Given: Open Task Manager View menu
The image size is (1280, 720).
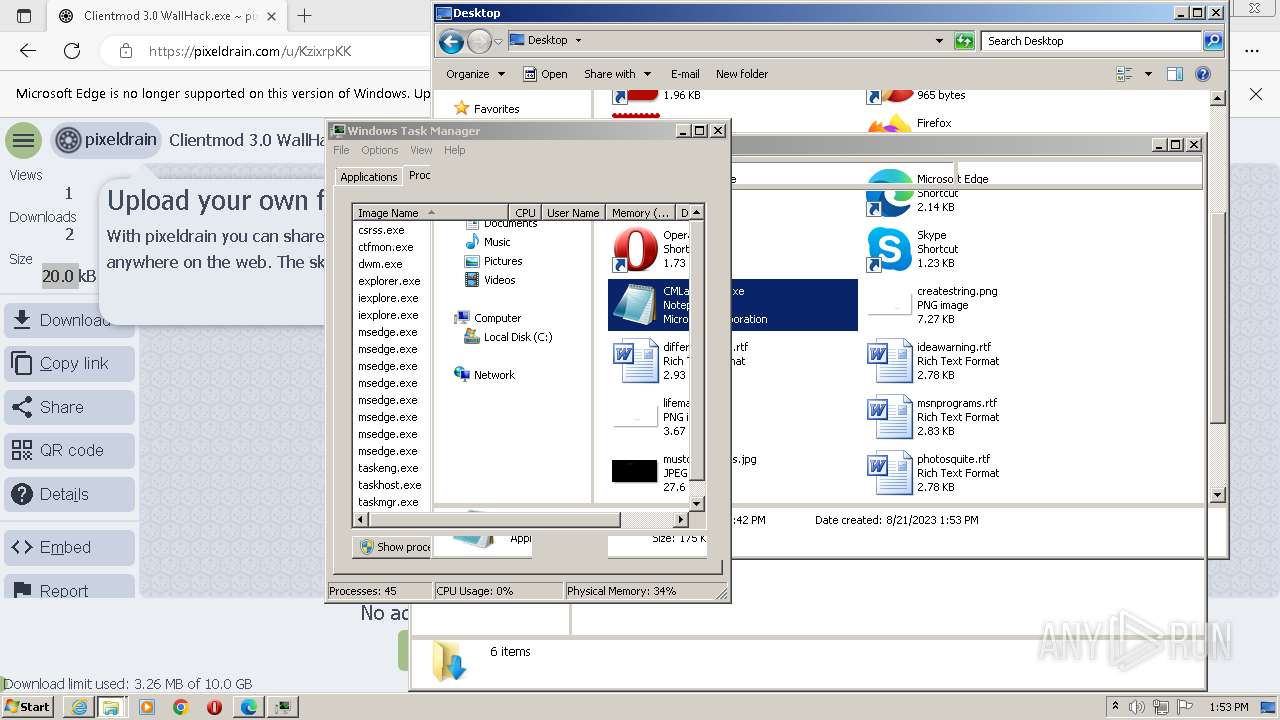Looking at the screenshot, I should click(x=421, y=150).
